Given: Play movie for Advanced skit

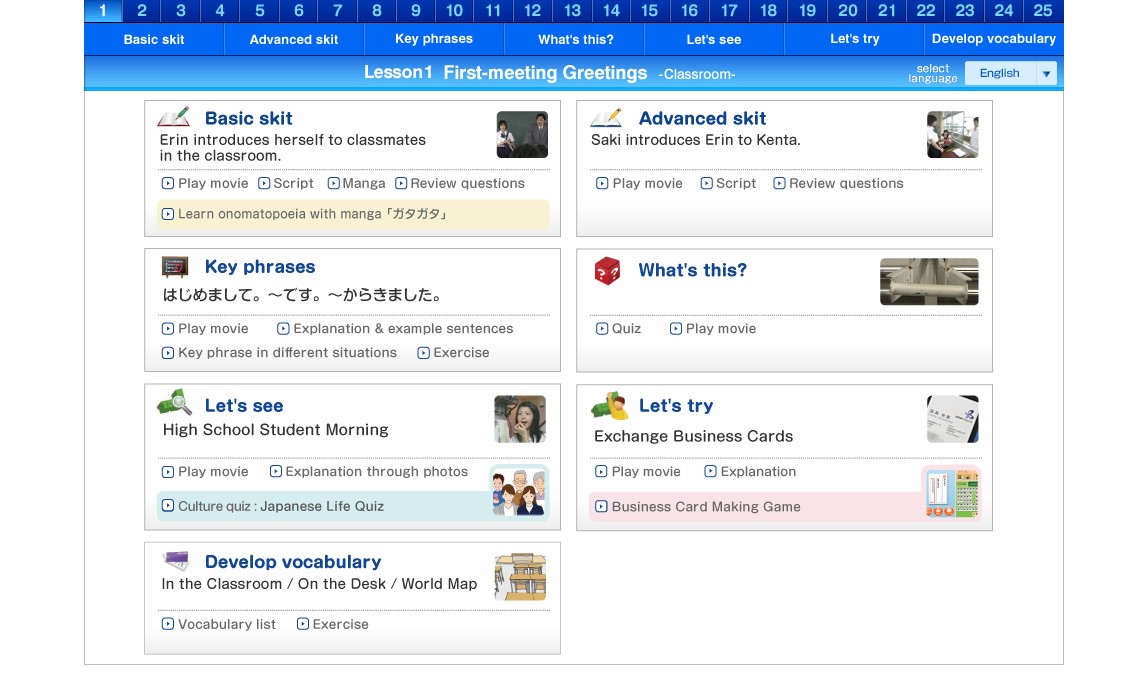Looking at the screenshot, I should coord(639,183).
